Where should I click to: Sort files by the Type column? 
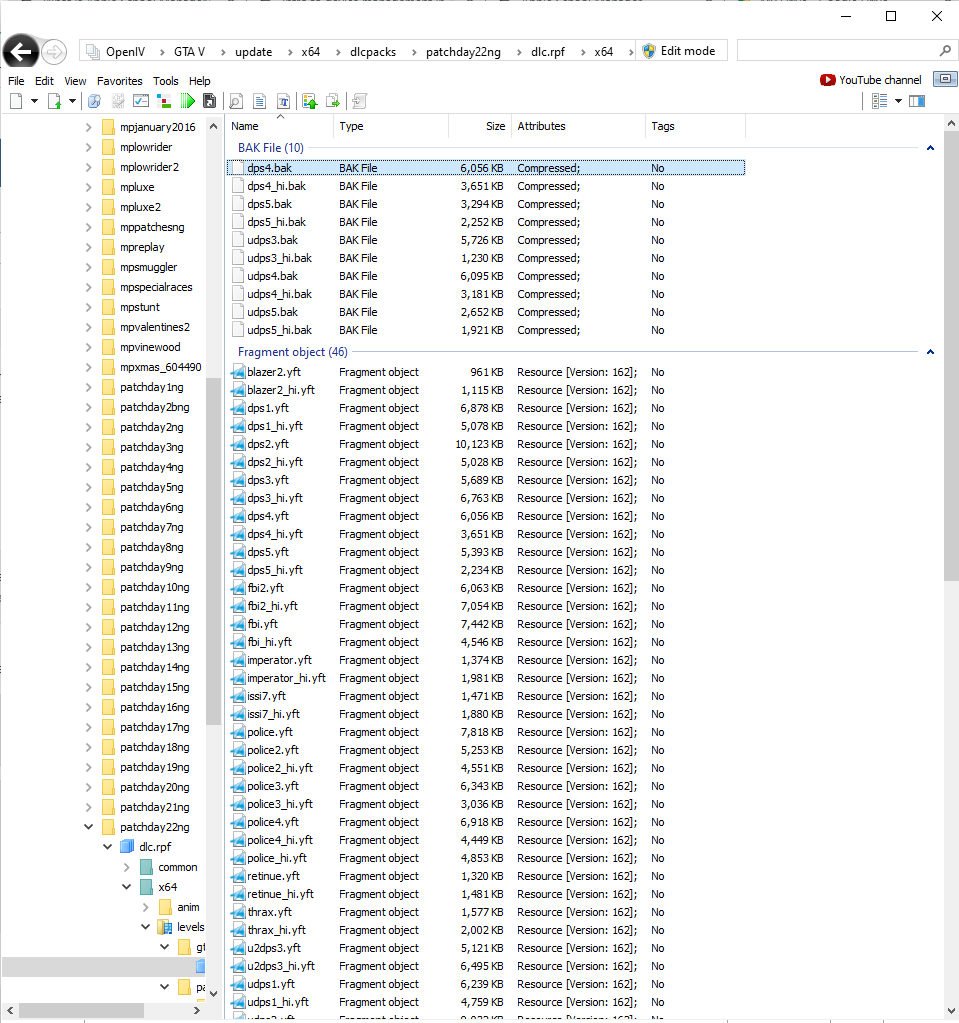click(391, 126)
